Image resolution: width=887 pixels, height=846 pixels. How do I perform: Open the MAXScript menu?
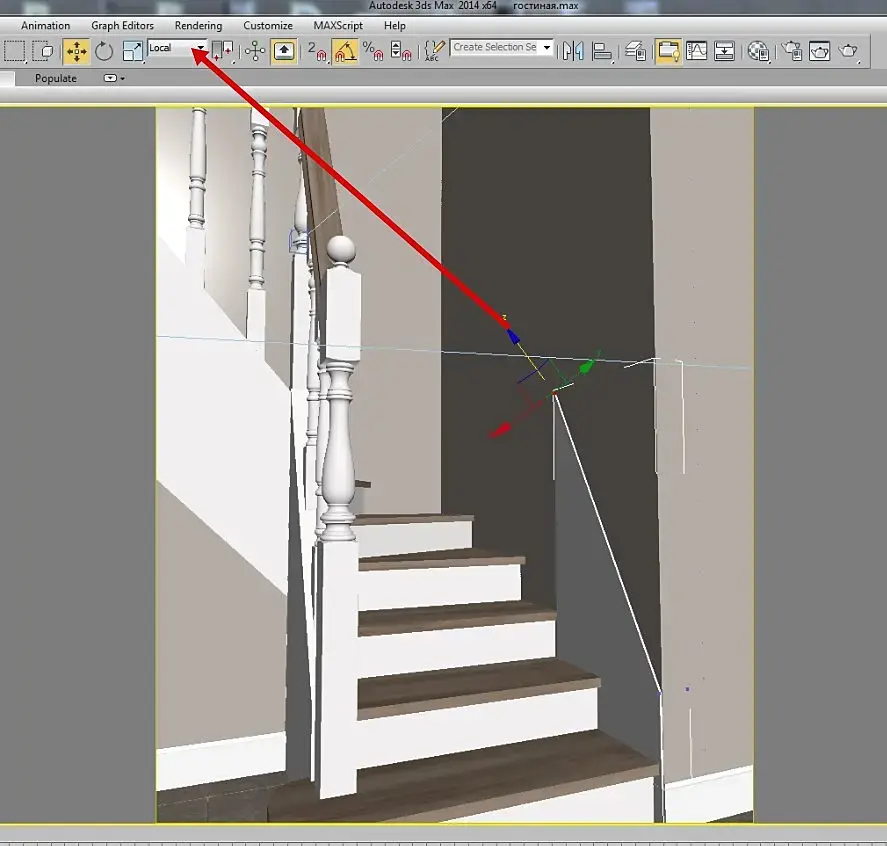pos(338,25)
